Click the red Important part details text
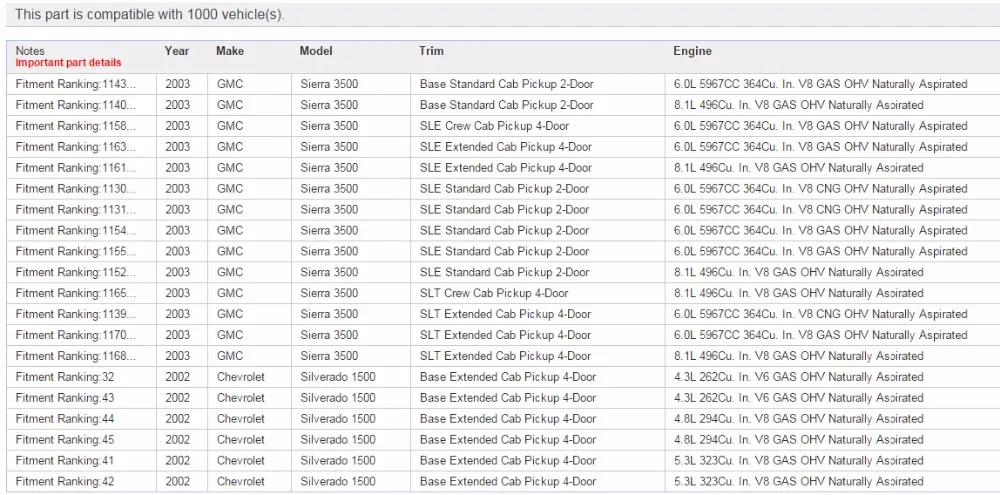1000x495 pixels. coord(68,63)
